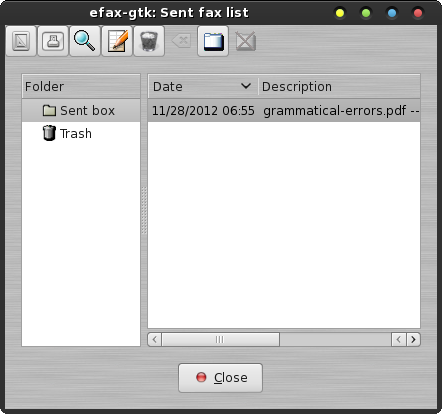Sort by the Description column header

pyautogui.click(x=339, y=87)
